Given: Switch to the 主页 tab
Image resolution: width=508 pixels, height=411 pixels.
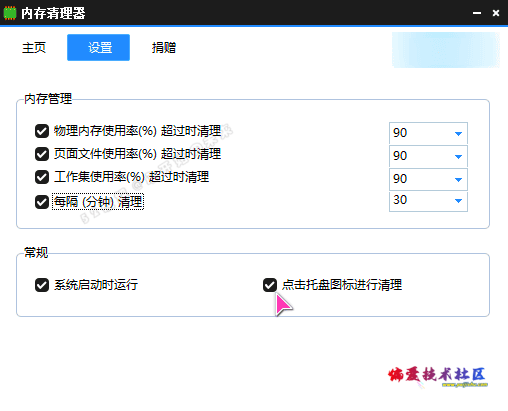Looking at the screenshot, I should [34, 48].
